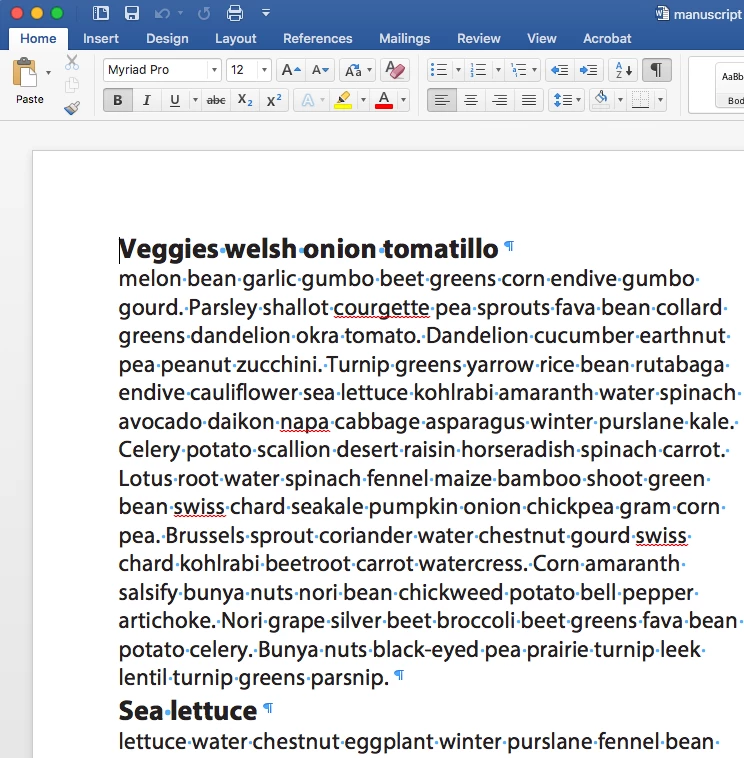Click the misspelled word courgette
The width and height of the screenshot is (744, 758).
381,308
